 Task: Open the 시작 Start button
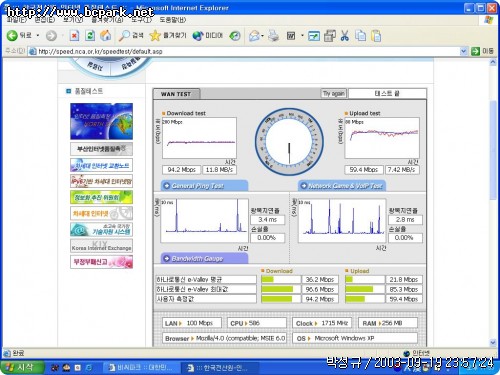click(22, 367)
